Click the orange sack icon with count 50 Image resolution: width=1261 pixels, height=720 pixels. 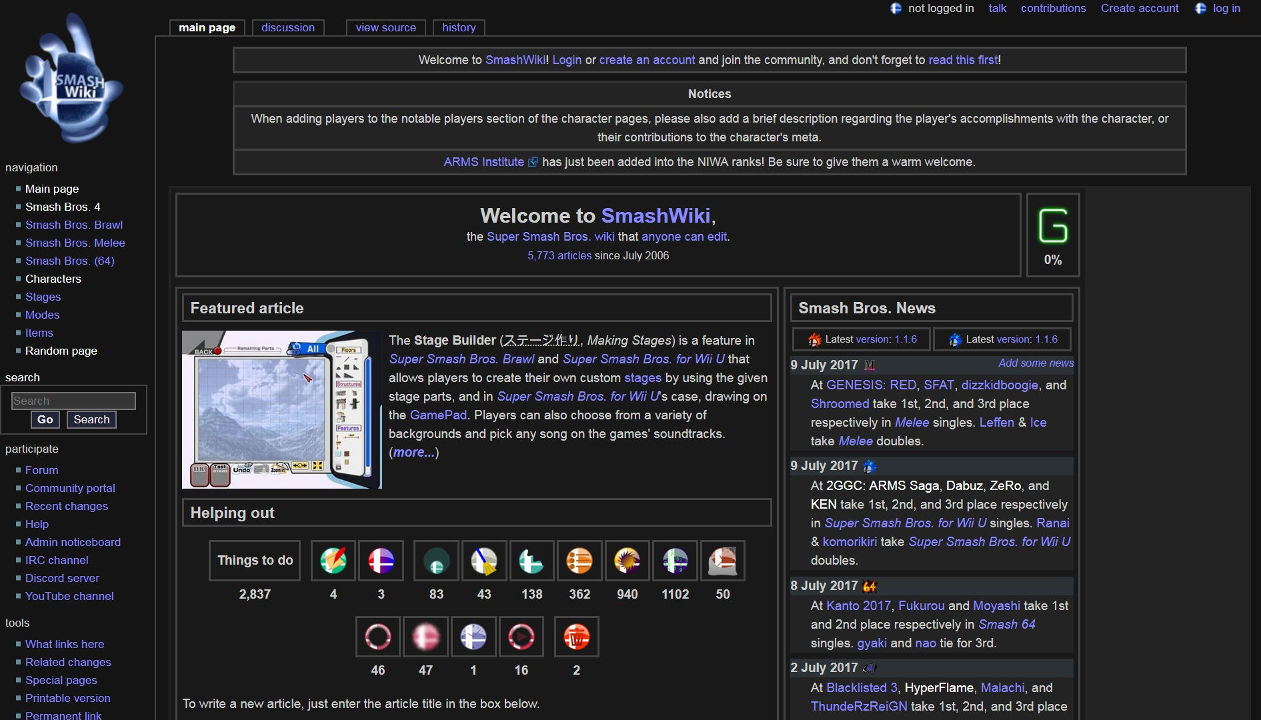tap(723, 560)
